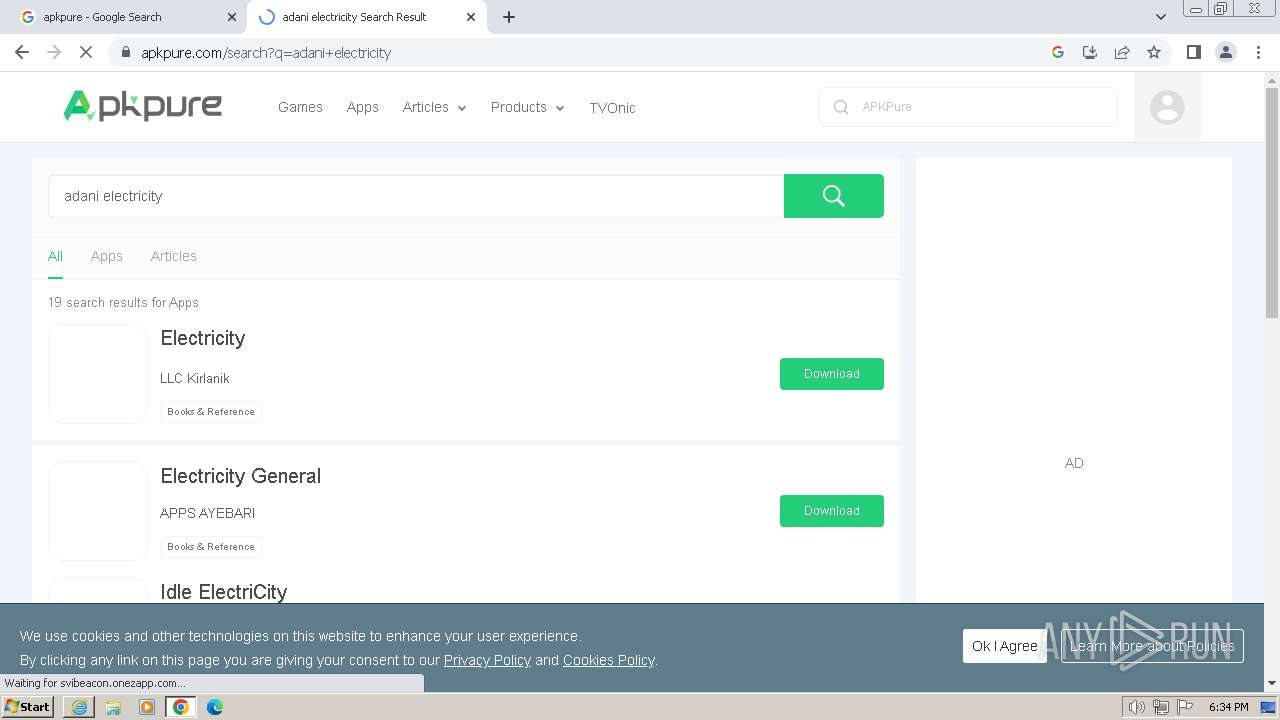Close the adani electricity Search Result tab
This screenshot has width=1280, height=720.
point(471,17)
